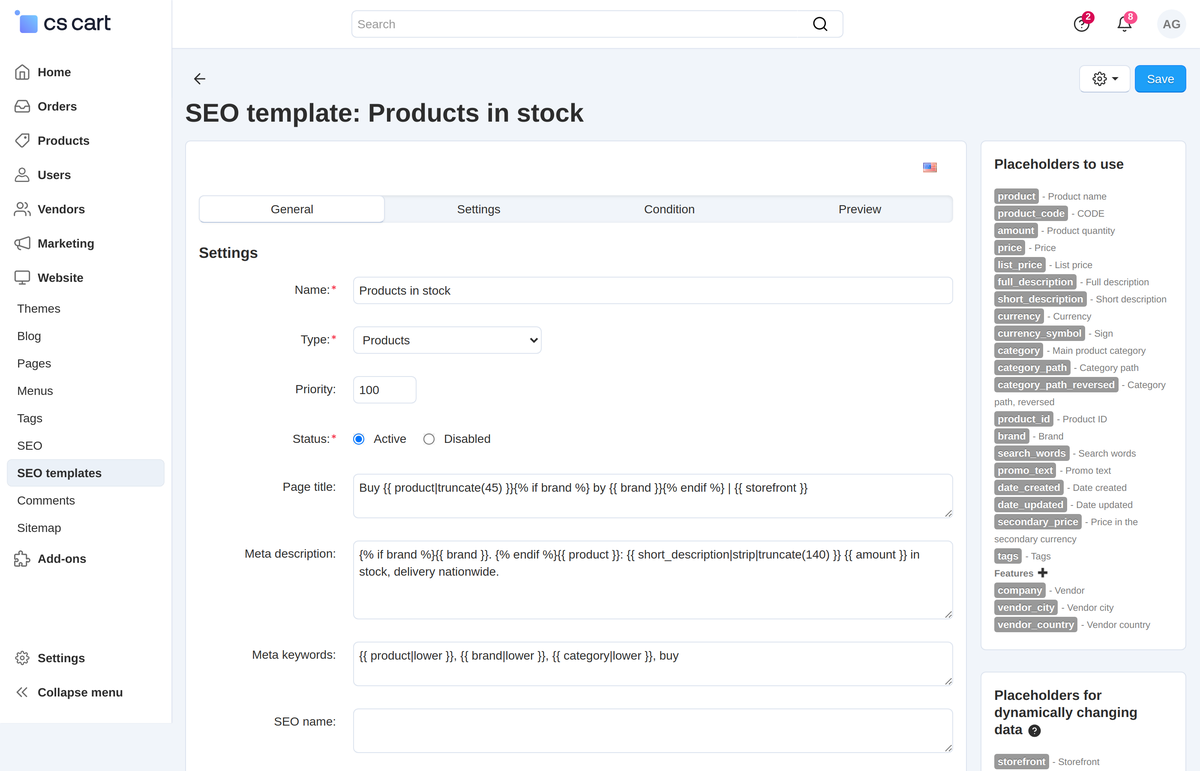Click the Marketing megaphone icon
Image resolution: width=1200 pixels, height=771 pixels.
coord(22,243)
